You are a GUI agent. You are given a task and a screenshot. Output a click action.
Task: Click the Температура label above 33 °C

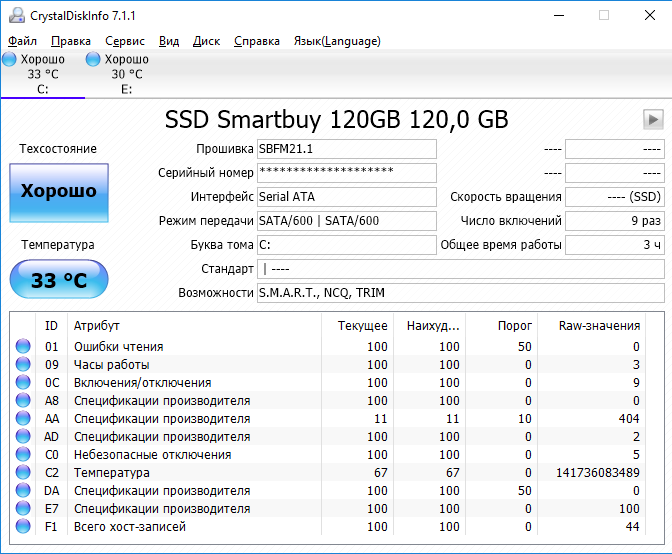tap(58, 245)
